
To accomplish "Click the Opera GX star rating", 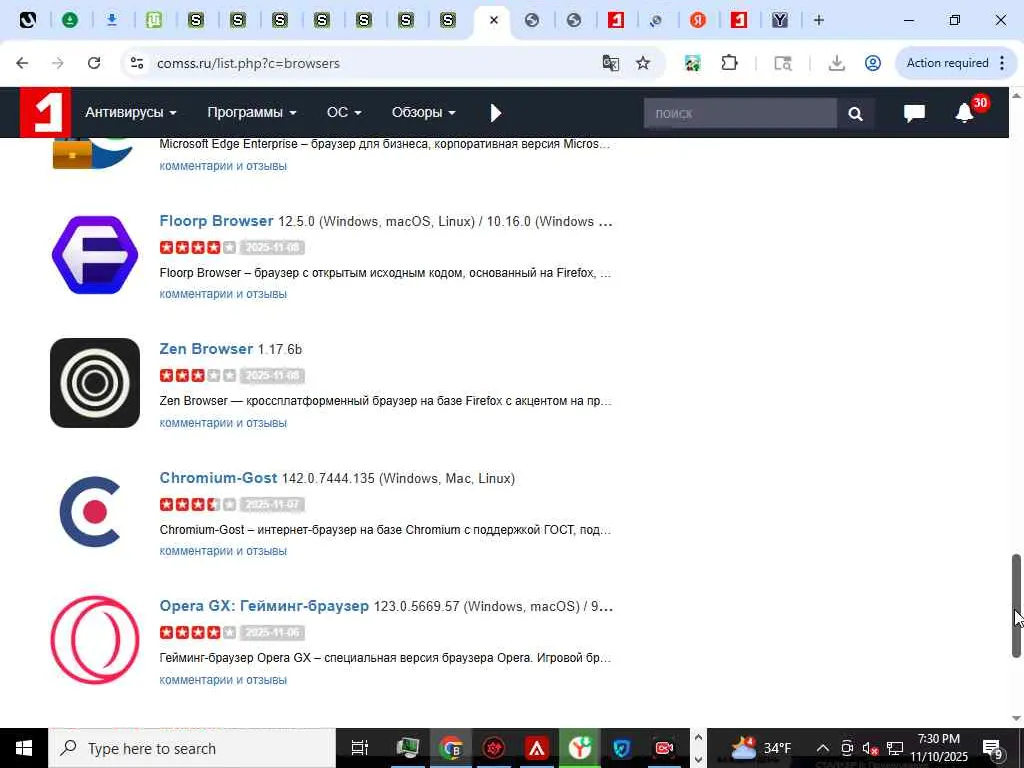I will (x=197, y=632).
